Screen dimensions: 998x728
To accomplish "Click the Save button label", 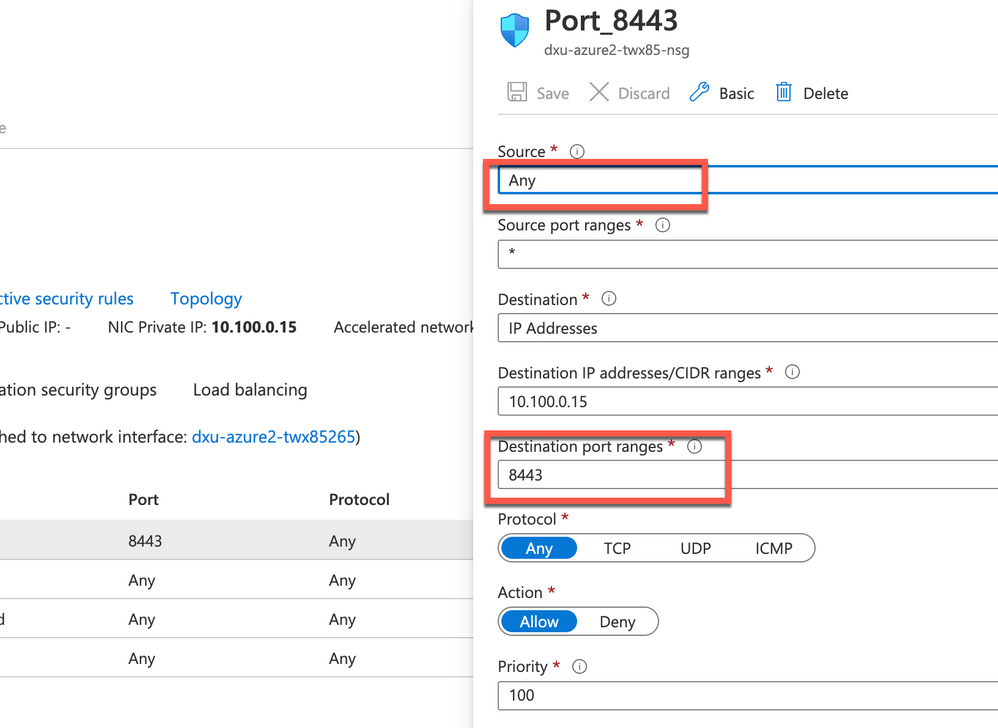I will [552, 94].
